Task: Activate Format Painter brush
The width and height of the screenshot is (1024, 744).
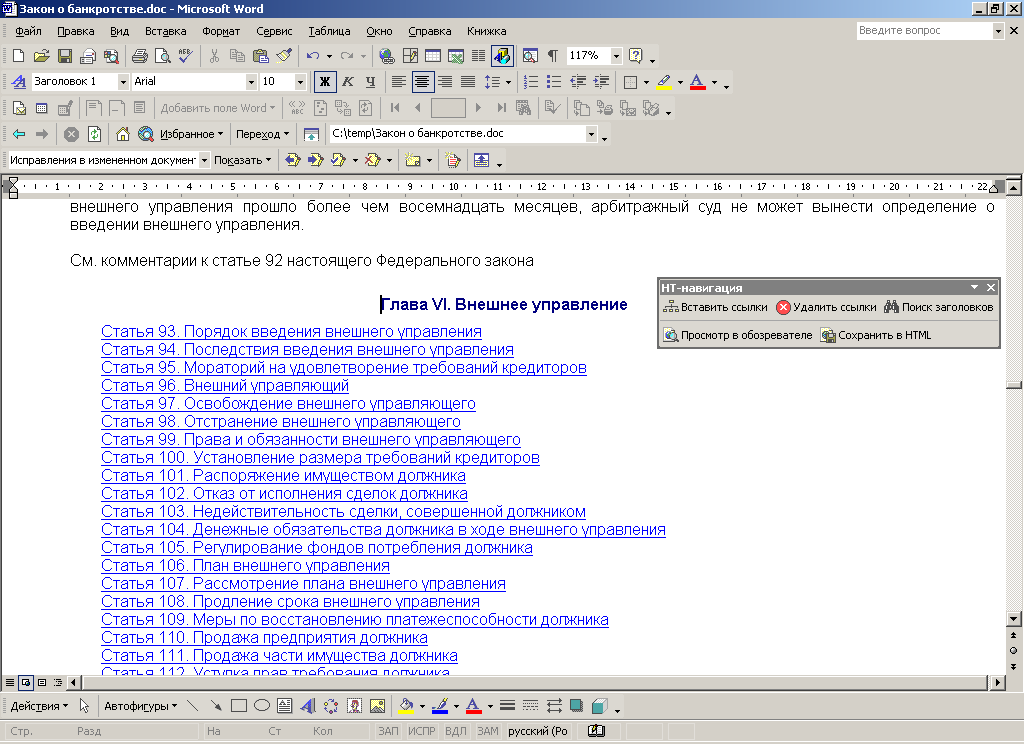Action: pos(284,56)
